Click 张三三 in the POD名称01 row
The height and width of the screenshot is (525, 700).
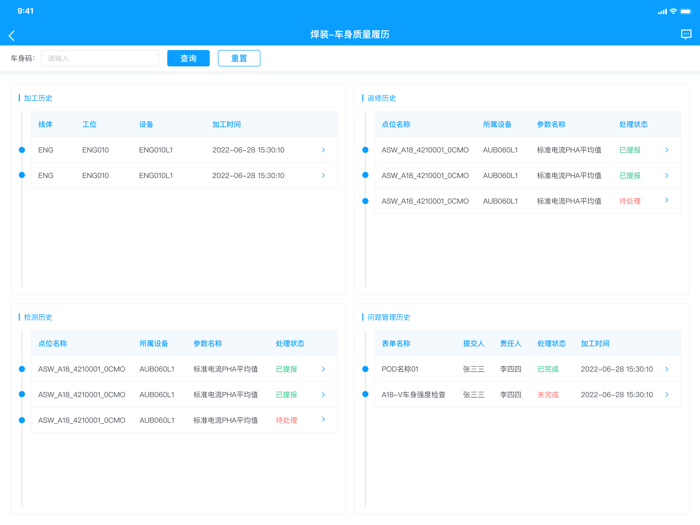[474, 369]
